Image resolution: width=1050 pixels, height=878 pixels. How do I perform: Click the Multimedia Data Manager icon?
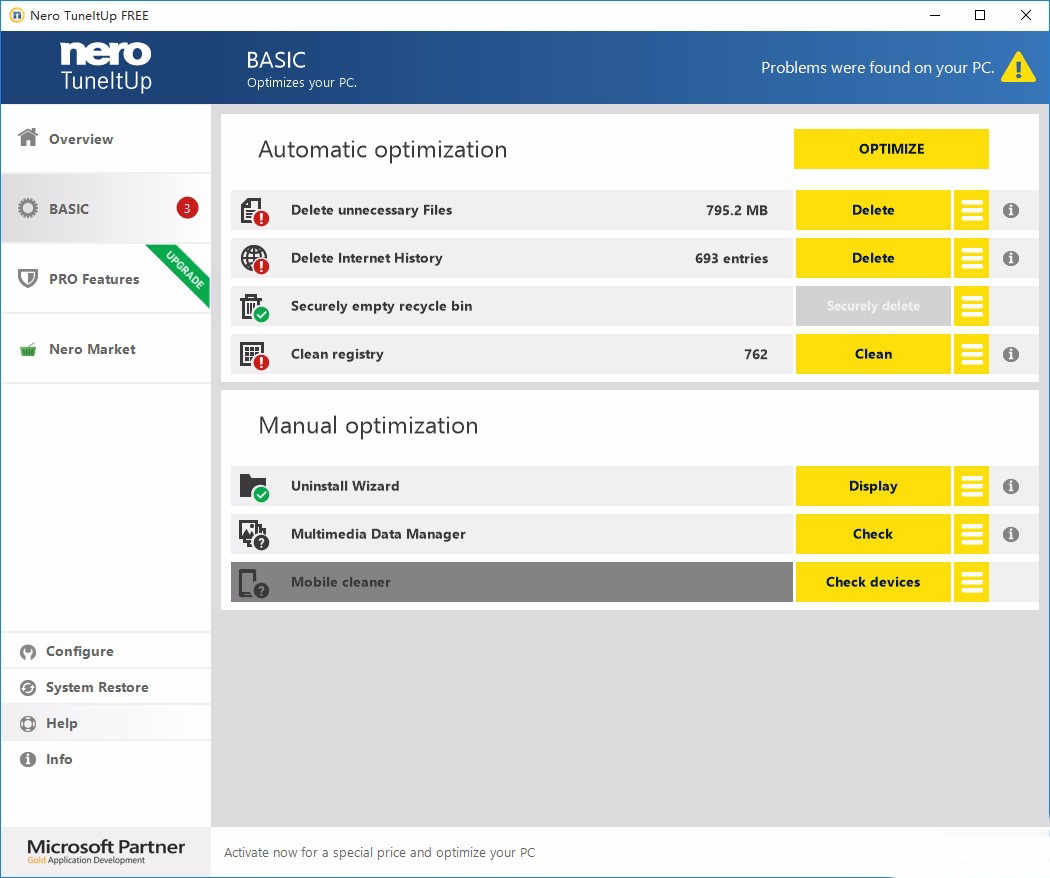click(254, 534)
